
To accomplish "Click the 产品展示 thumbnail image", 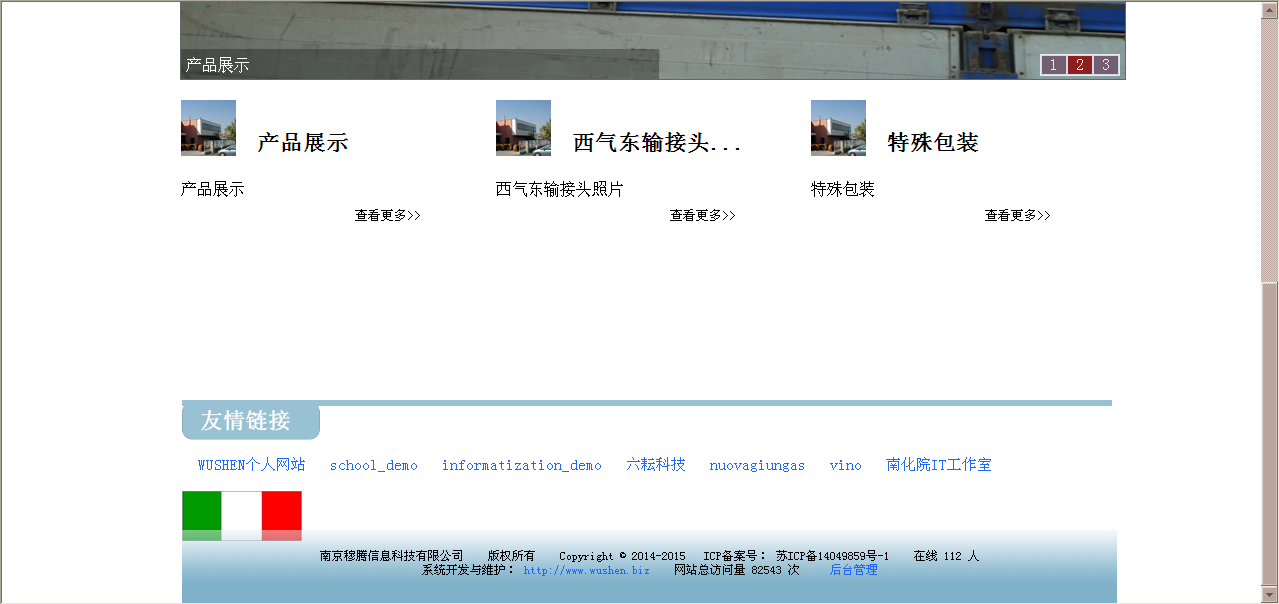I will pos(208,128).
